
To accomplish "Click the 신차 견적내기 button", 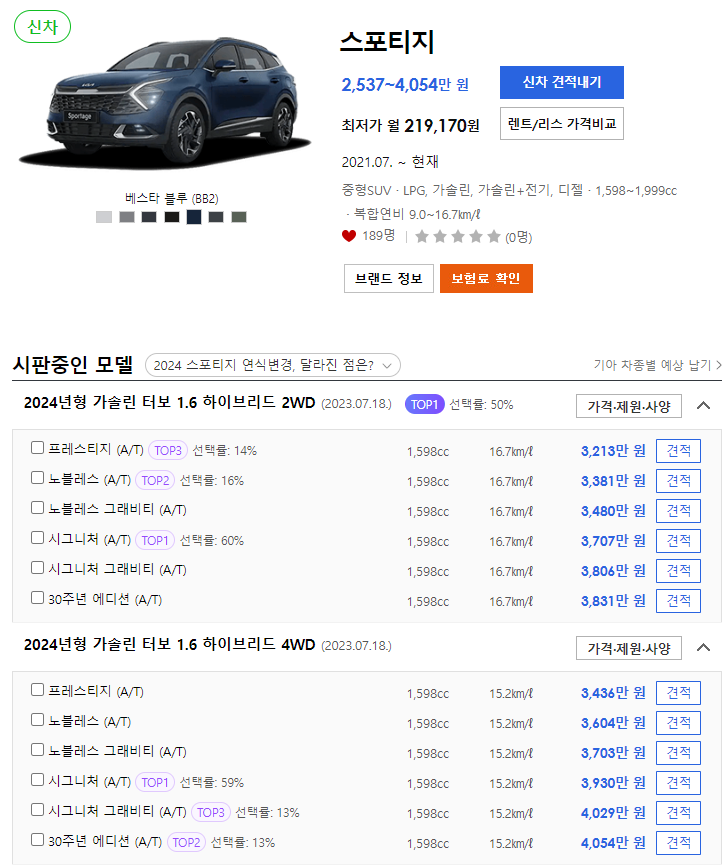I will click(x=562, y=82).
